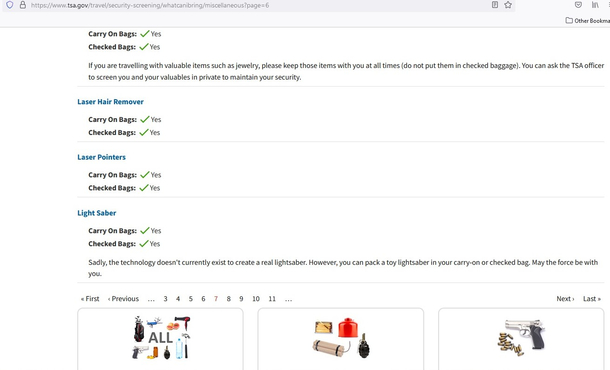This screenshot has height=370, width=610.
Task: Select current page number 7
Action: pos(216,299)
